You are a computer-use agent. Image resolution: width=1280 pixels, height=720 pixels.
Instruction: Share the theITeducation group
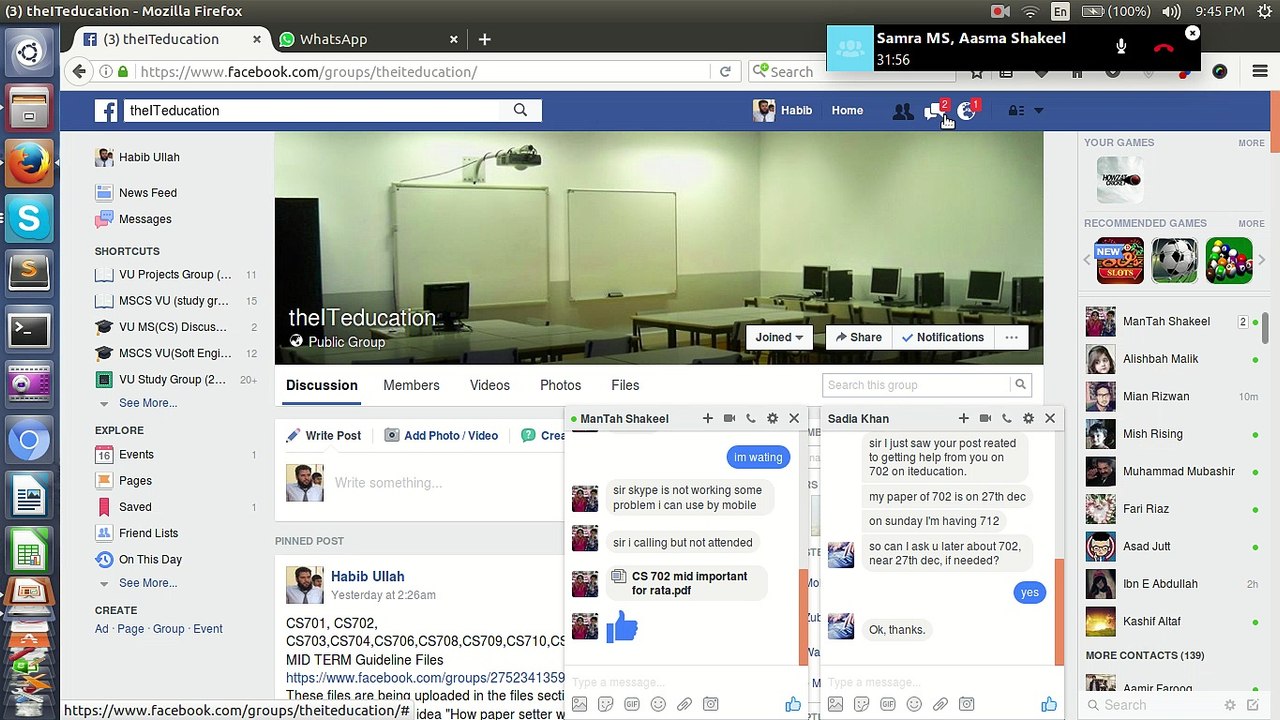(858, 337)
